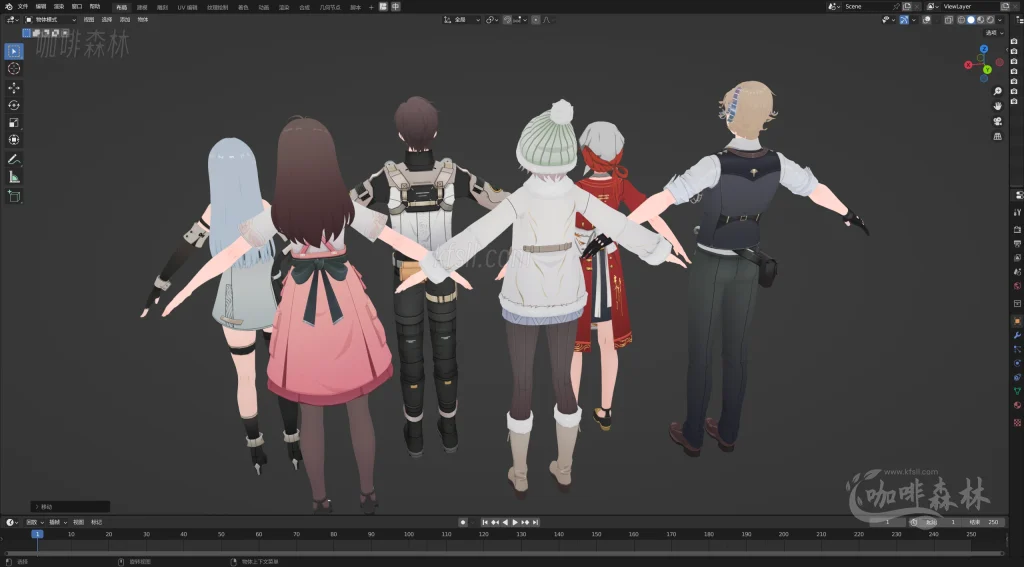The image size is (1024, 567).
Task: Open the 标记 menu in timeline header
Action: coord(96,522)
